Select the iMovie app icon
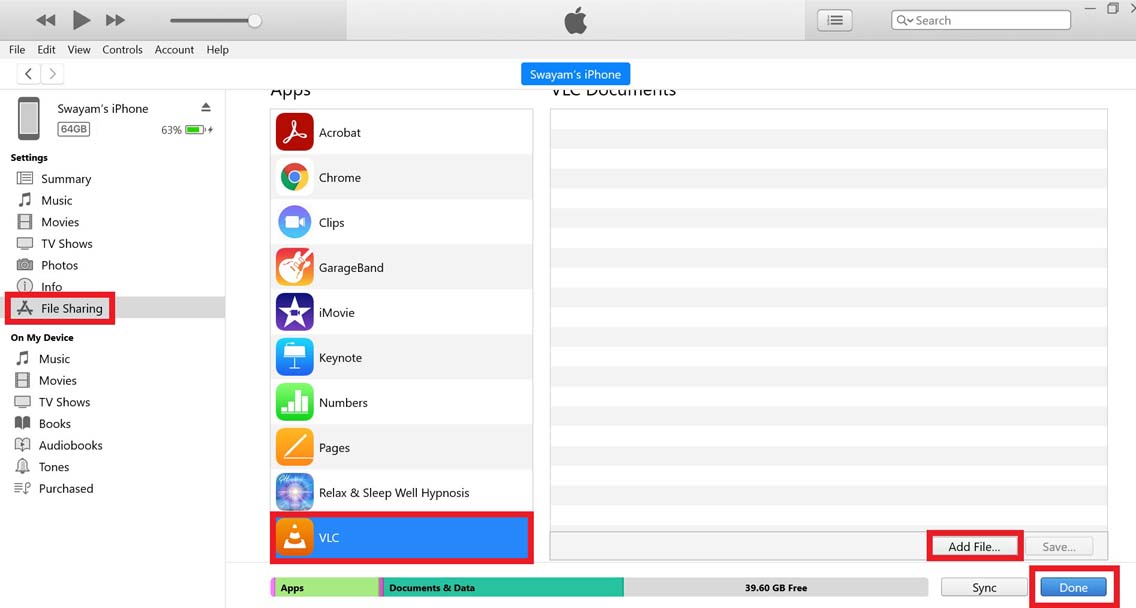The image size is (1136, 608). 400,312
